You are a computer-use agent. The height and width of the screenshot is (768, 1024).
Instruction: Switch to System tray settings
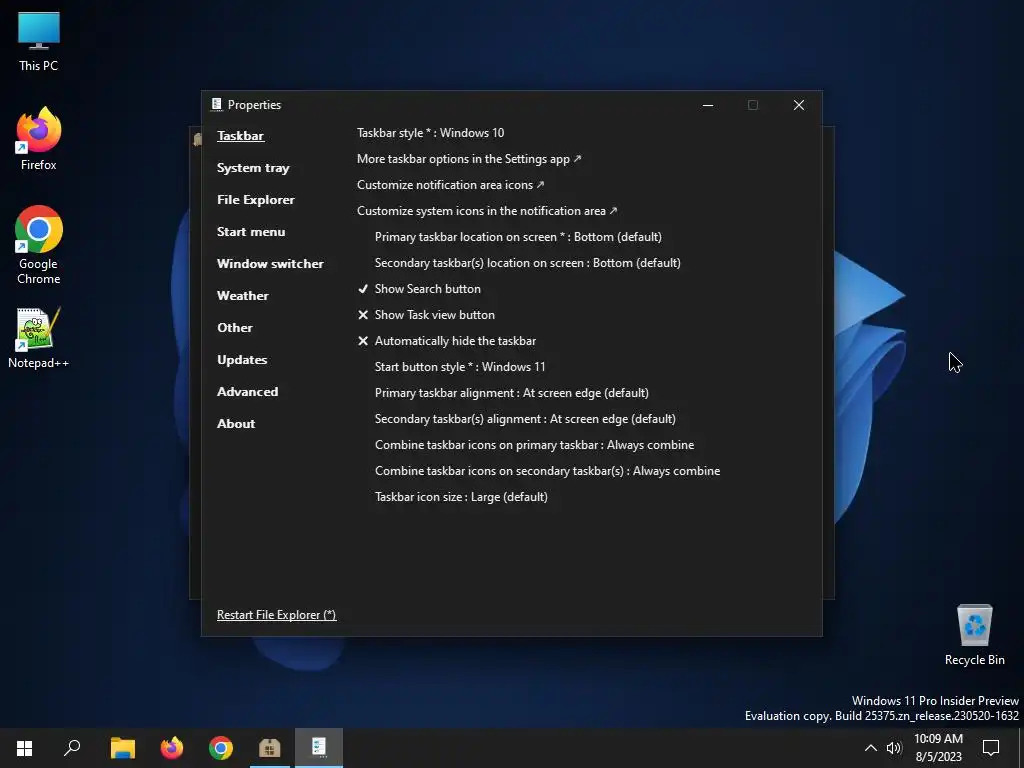(253, 168)
